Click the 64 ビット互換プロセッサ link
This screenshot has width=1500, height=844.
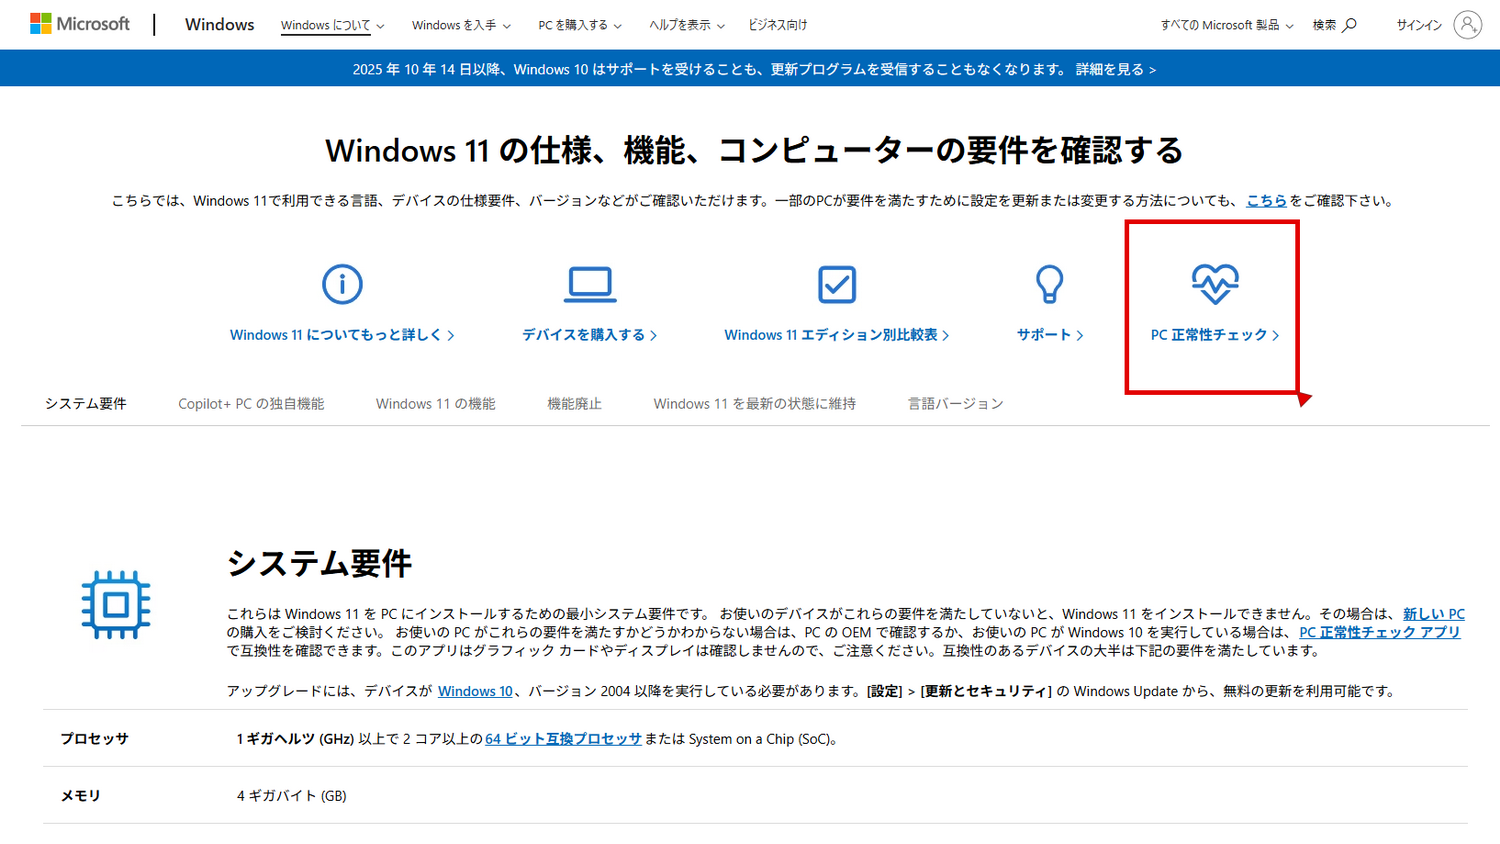pos(563,739)
